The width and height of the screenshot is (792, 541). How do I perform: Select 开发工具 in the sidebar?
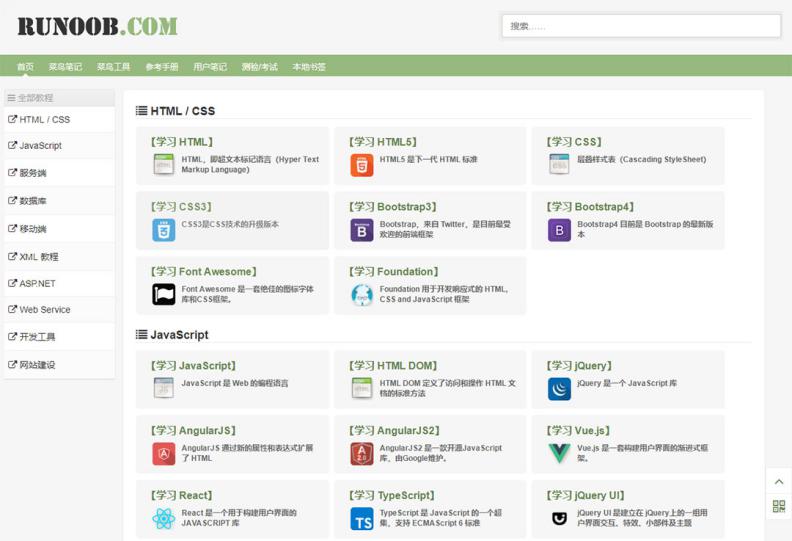pyautogui.click(x=59, y=337)
